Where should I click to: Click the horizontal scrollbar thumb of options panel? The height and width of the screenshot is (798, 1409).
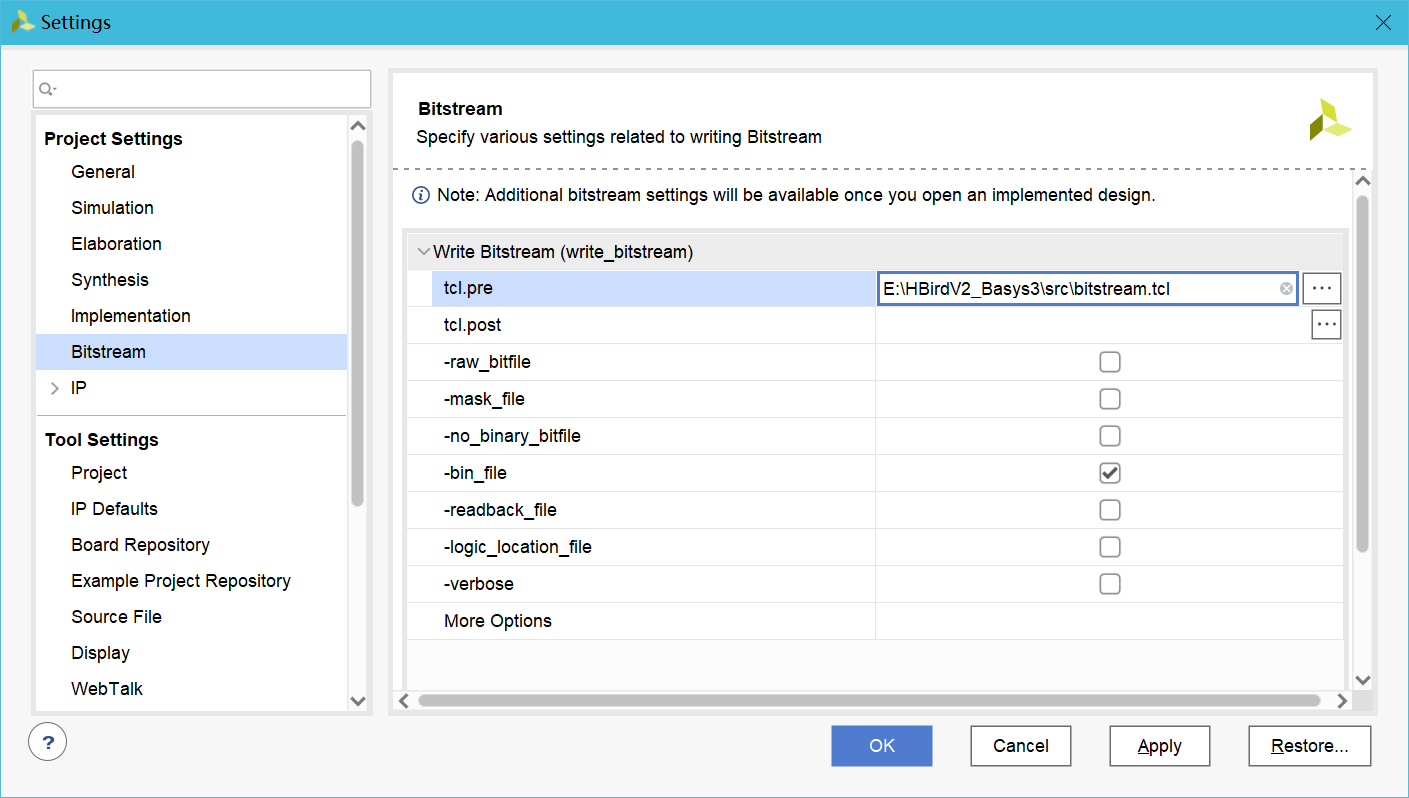pyautogui.click(x=869, y=701)
